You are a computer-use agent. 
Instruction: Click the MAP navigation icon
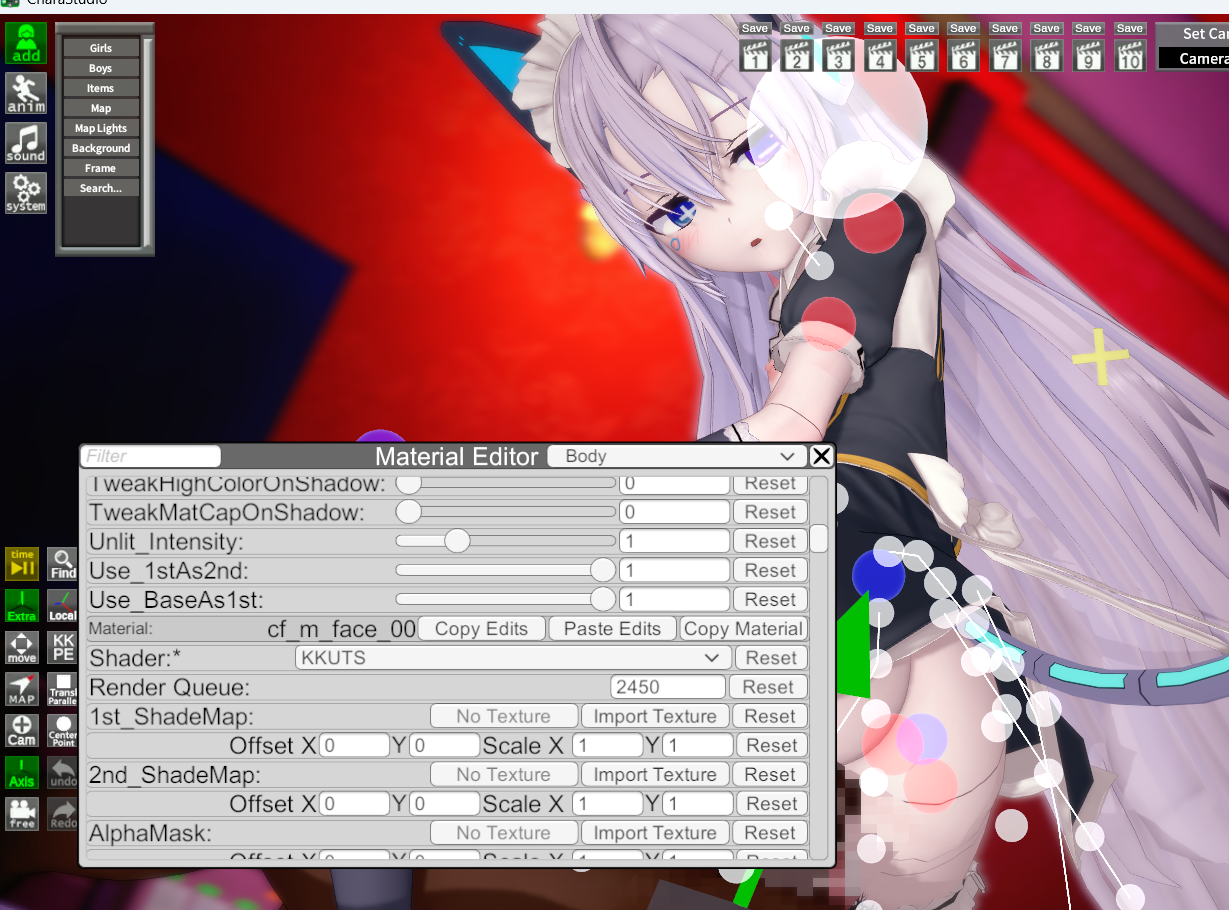click(22, 689)
